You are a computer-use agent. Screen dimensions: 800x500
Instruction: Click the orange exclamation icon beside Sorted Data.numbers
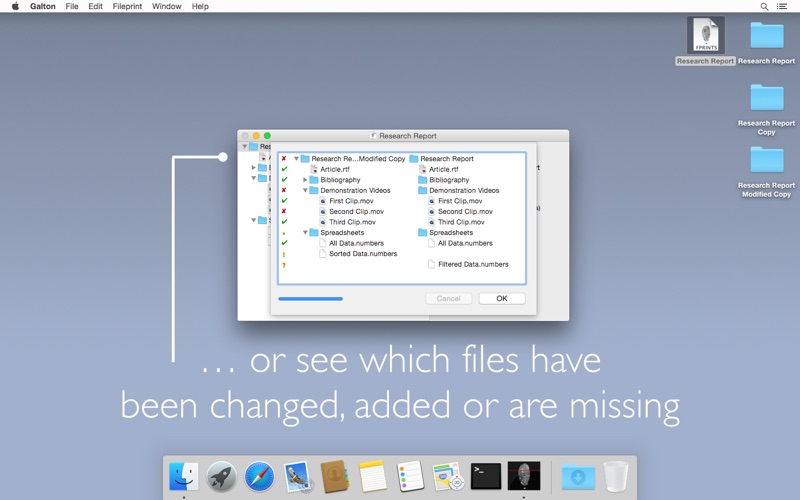point(284,254)
